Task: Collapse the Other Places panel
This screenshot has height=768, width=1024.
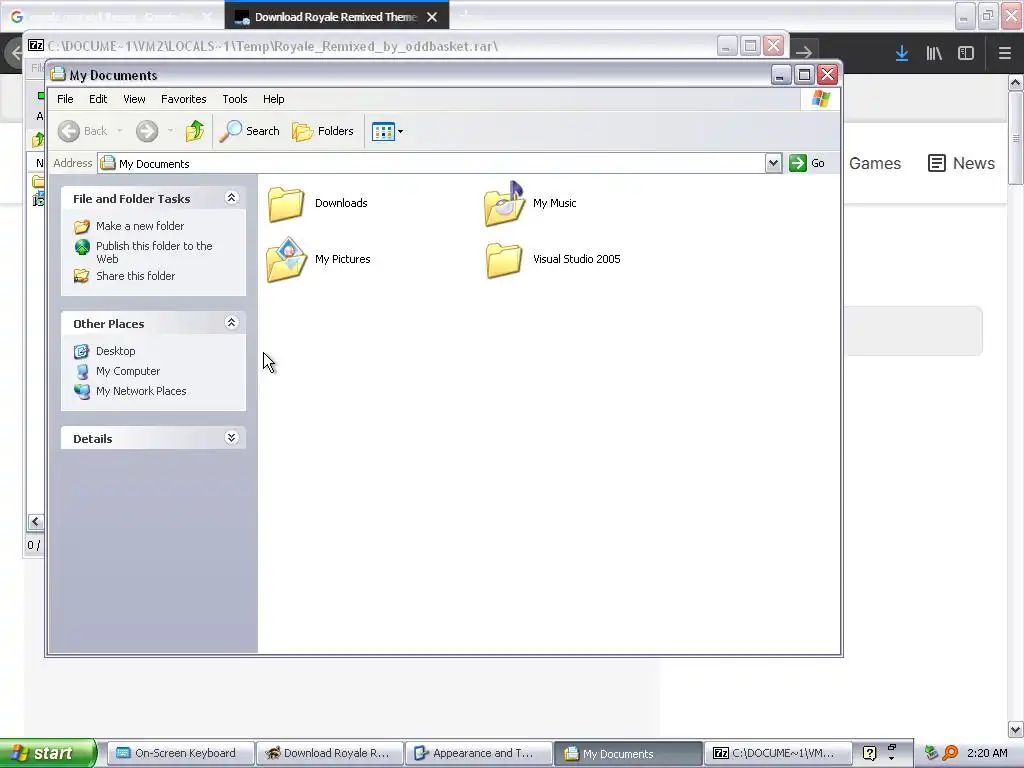Action: click(x=231, y=323)
